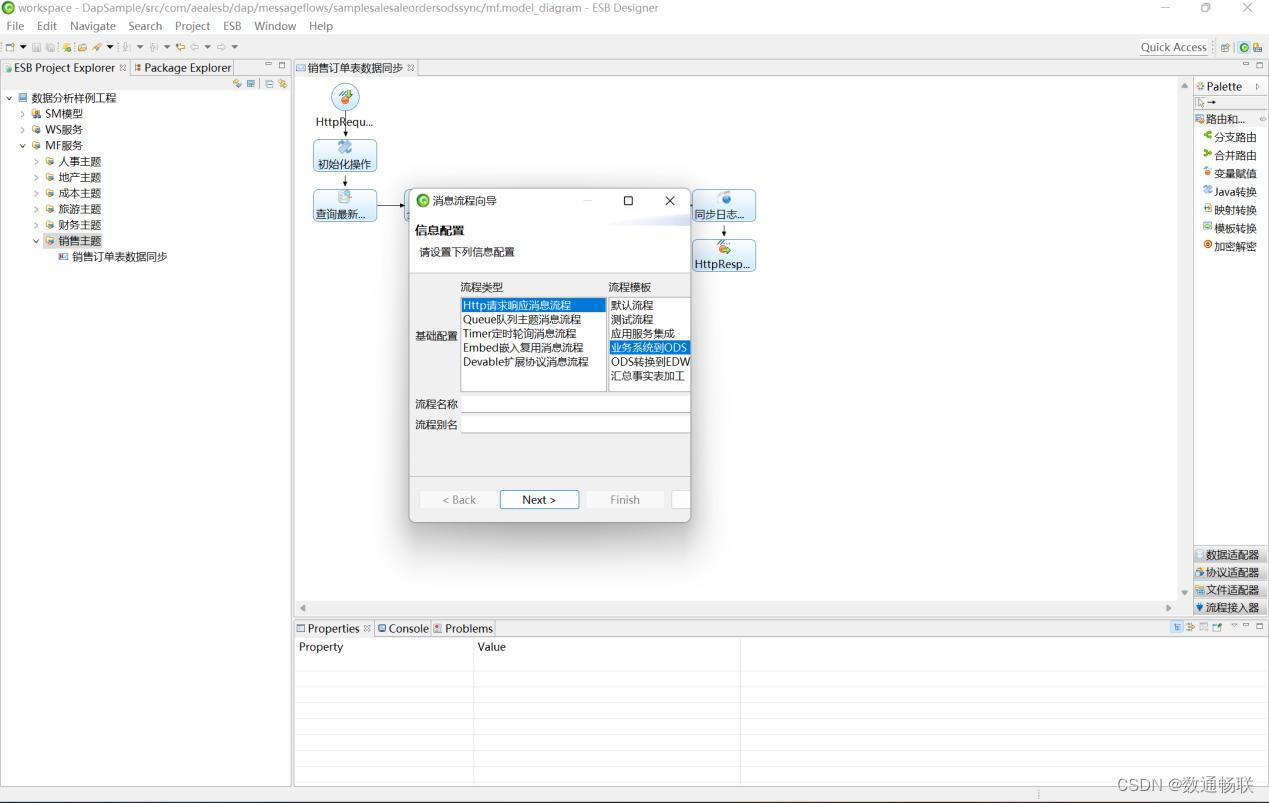
Task: Select the 变量赋值 palette tool
Action: coord(1230,173)
